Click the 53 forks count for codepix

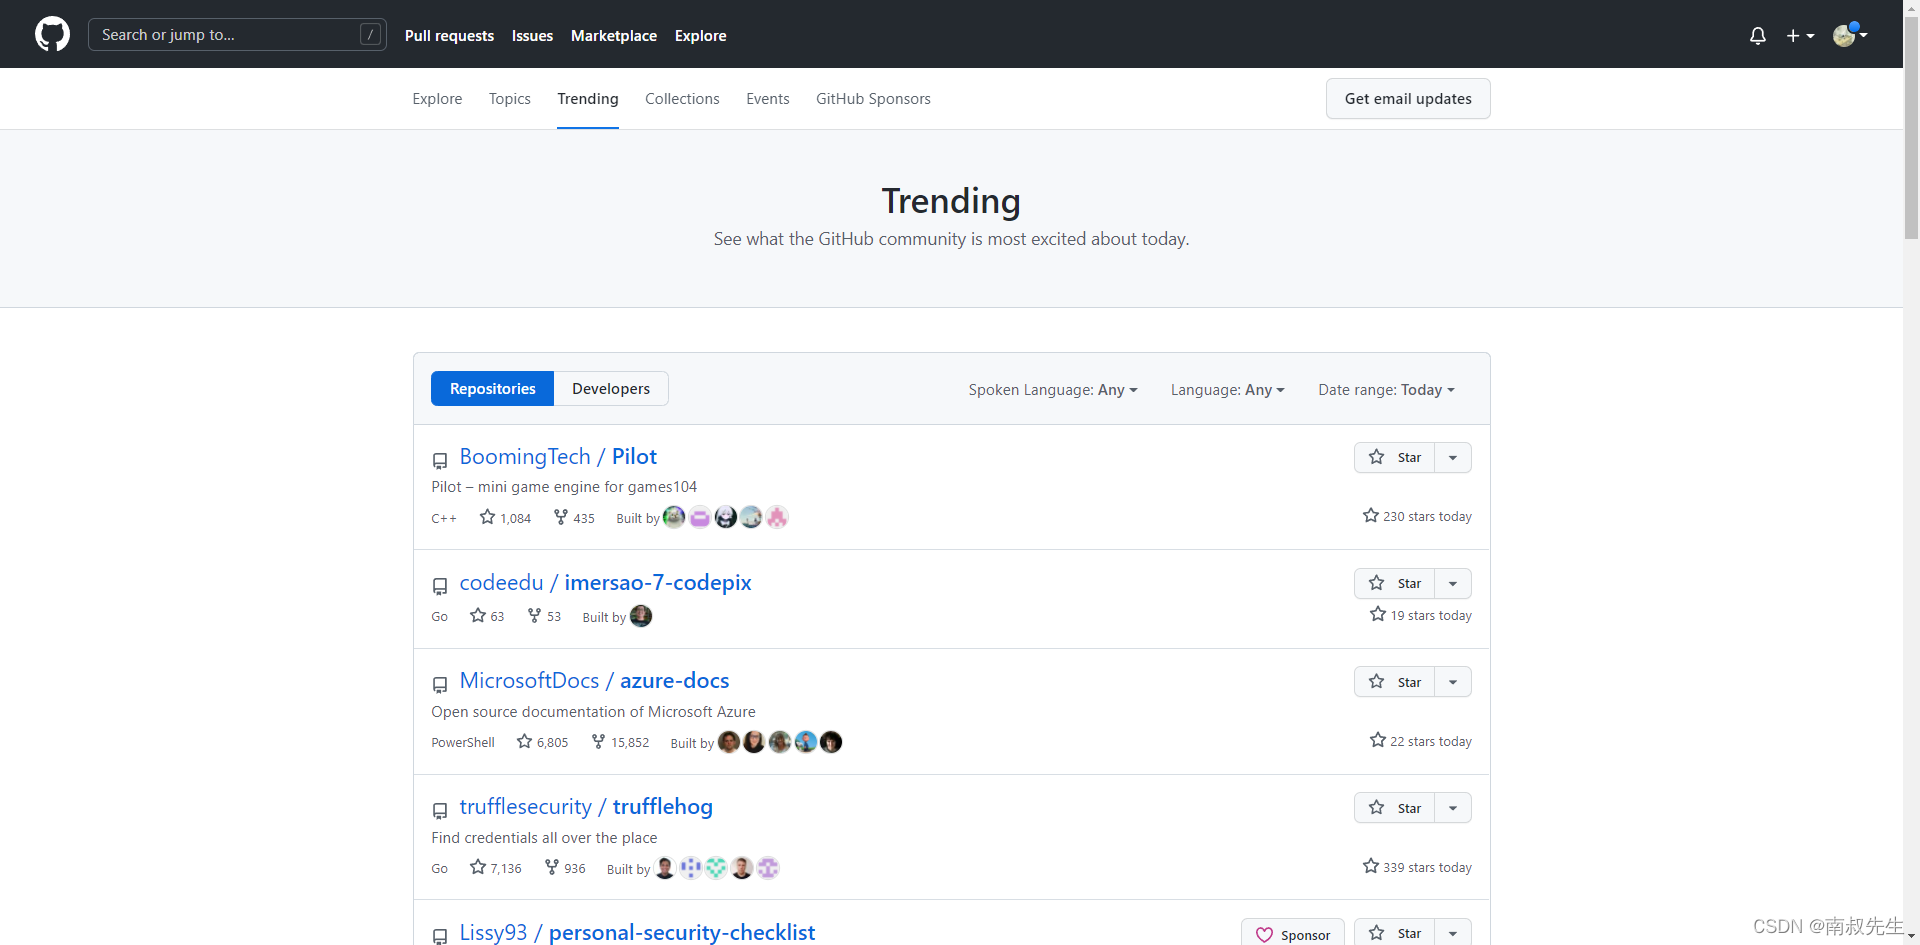tap(544, 616)
